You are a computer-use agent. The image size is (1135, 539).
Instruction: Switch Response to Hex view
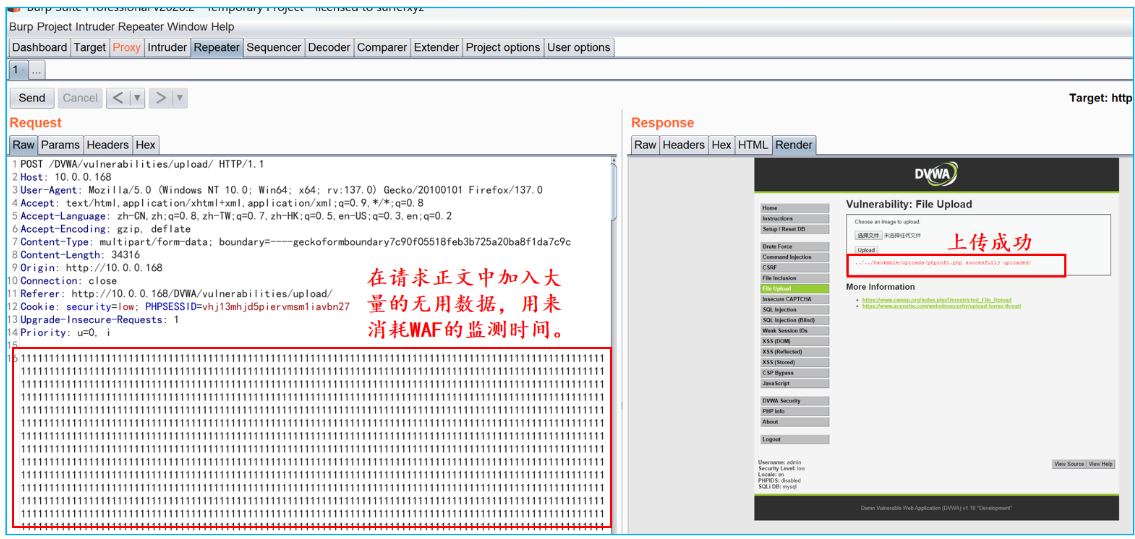tap(721, 145)
